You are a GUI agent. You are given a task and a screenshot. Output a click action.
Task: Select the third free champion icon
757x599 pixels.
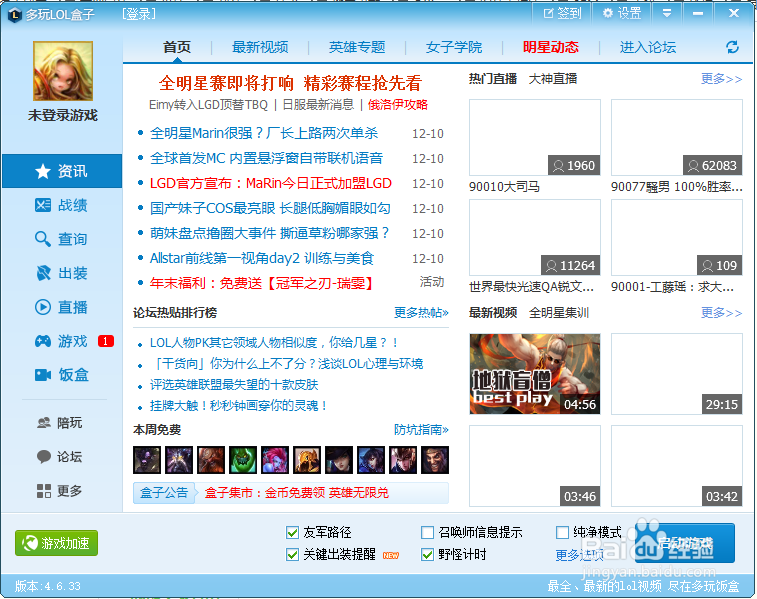click(211, 460)
